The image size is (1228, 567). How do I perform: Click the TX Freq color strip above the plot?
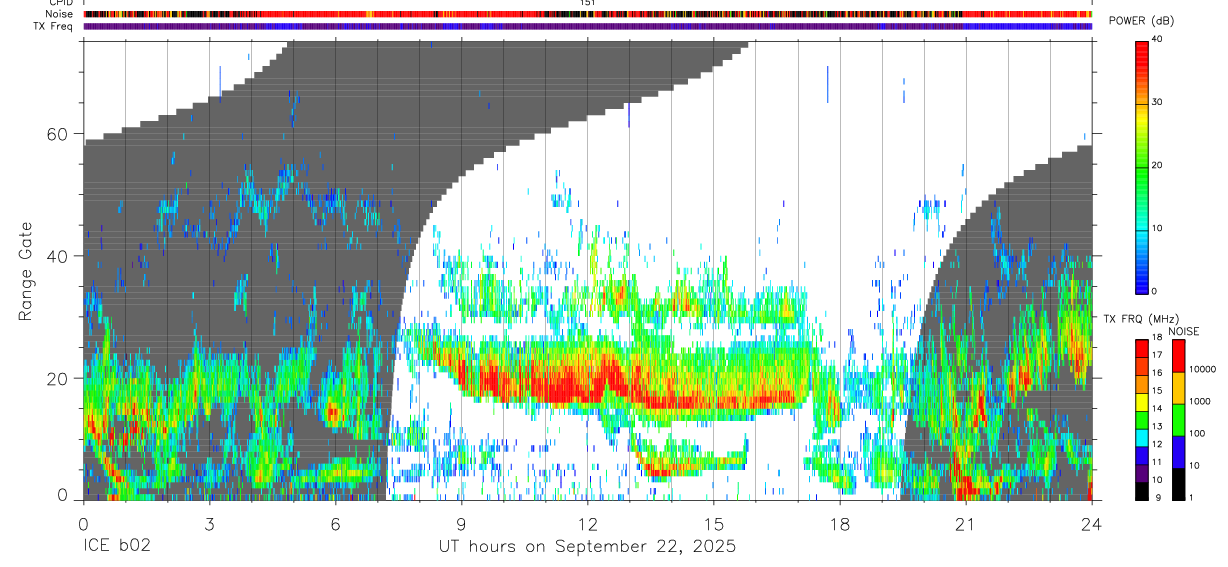587,26
